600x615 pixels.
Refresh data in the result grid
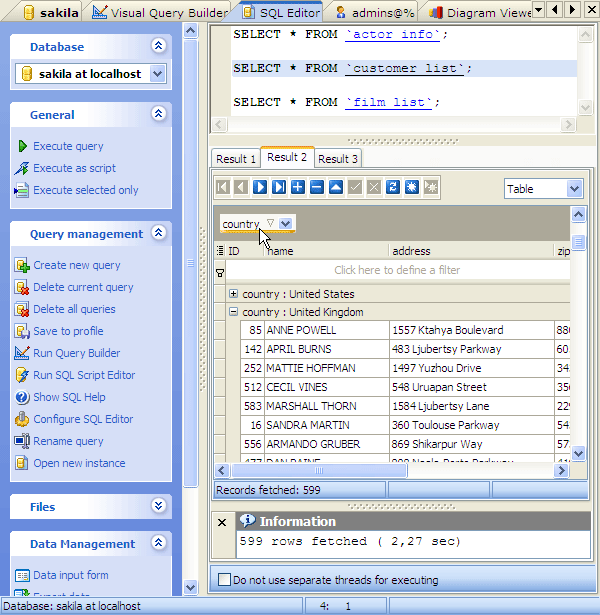pyautogui.click(x=393, y=187)
